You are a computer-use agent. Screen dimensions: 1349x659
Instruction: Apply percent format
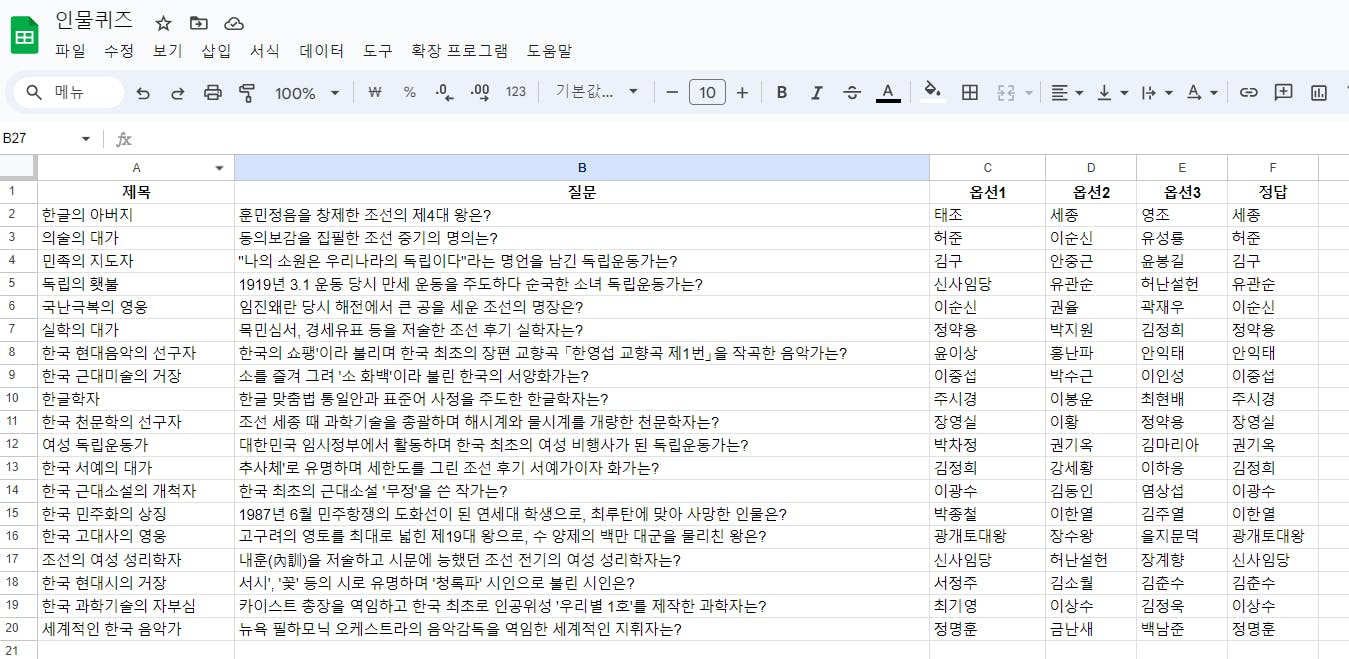pyautogui.click(x=410, y=92)
